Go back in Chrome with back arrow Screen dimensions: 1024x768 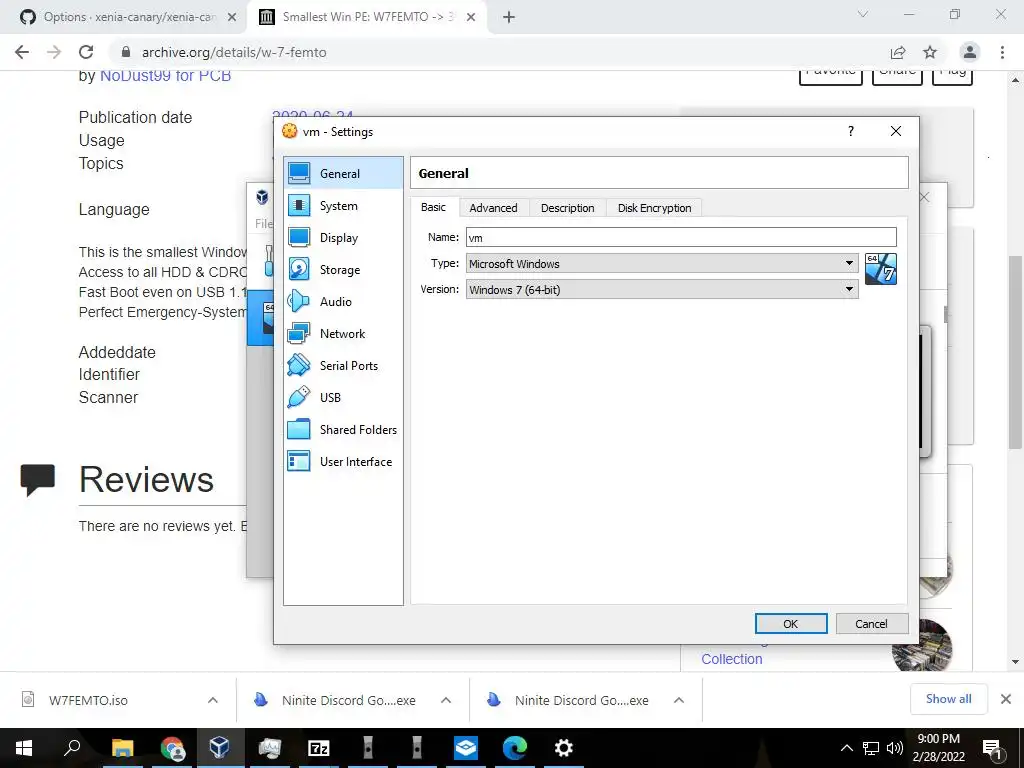click(22, 52)
